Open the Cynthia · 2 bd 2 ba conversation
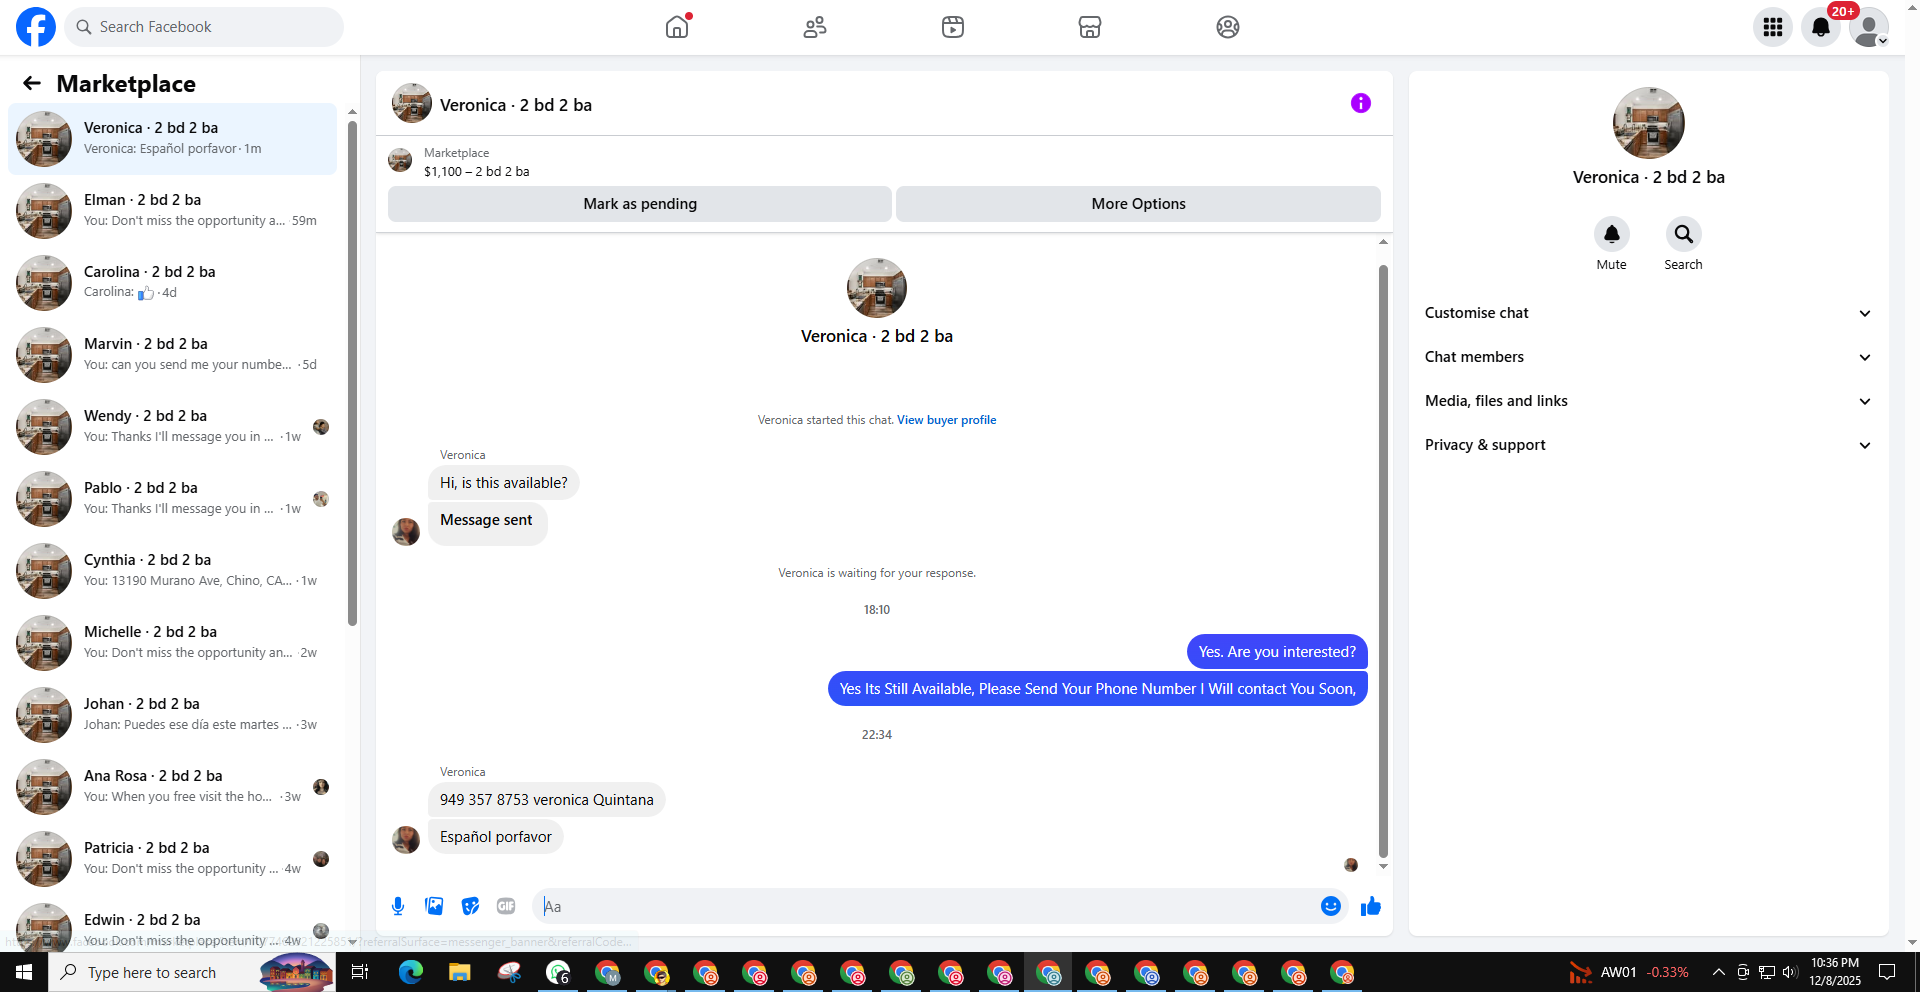This screenshot has height=992, width=1920. pyautogui.click(x=172, y=570)
